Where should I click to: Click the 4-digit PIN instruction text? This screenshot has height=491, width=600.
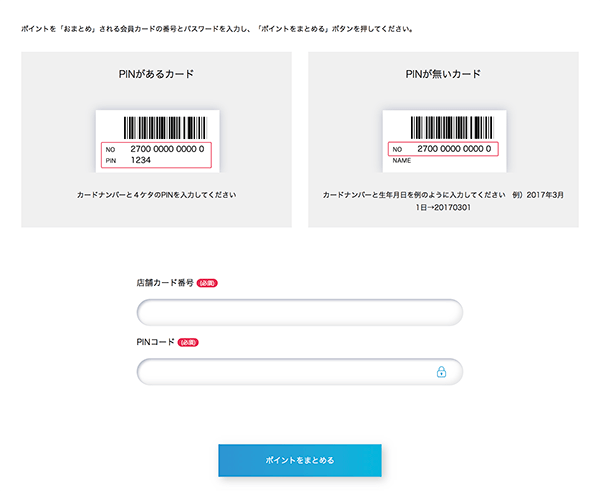[157, 195]
